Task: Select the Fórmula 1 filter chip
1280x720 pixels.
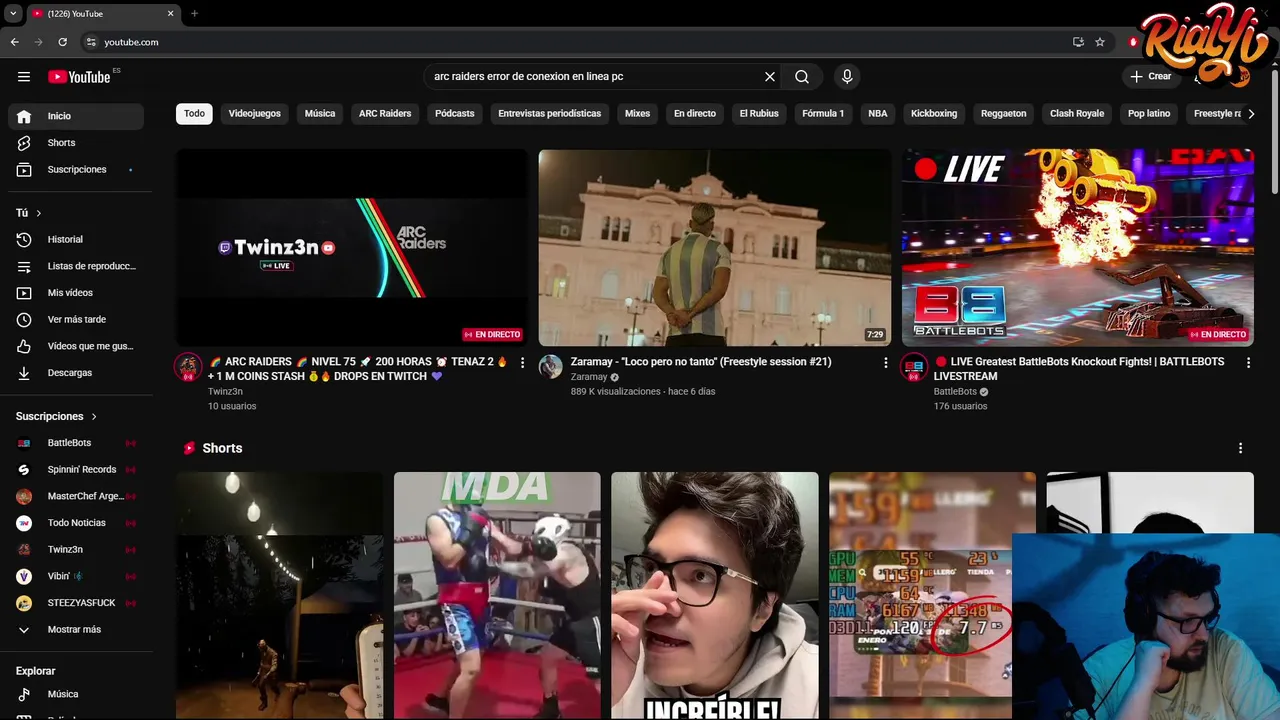Action: click(823, 114)
